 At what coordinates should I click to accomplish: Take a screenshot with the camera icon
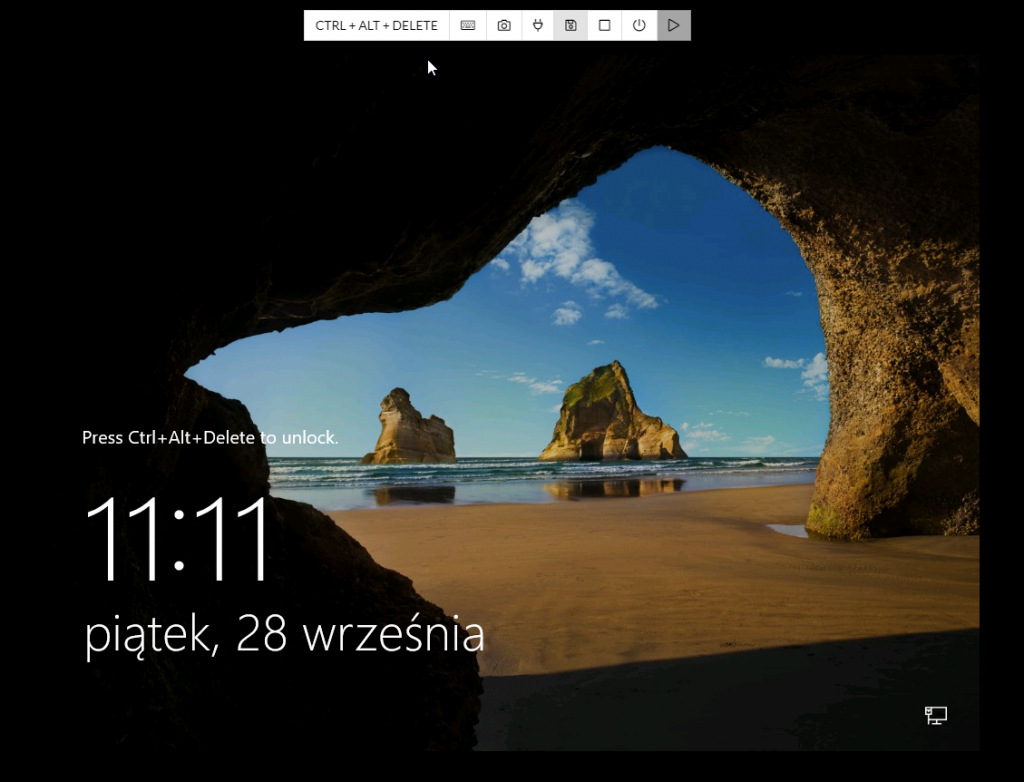(x=504, y=25)
